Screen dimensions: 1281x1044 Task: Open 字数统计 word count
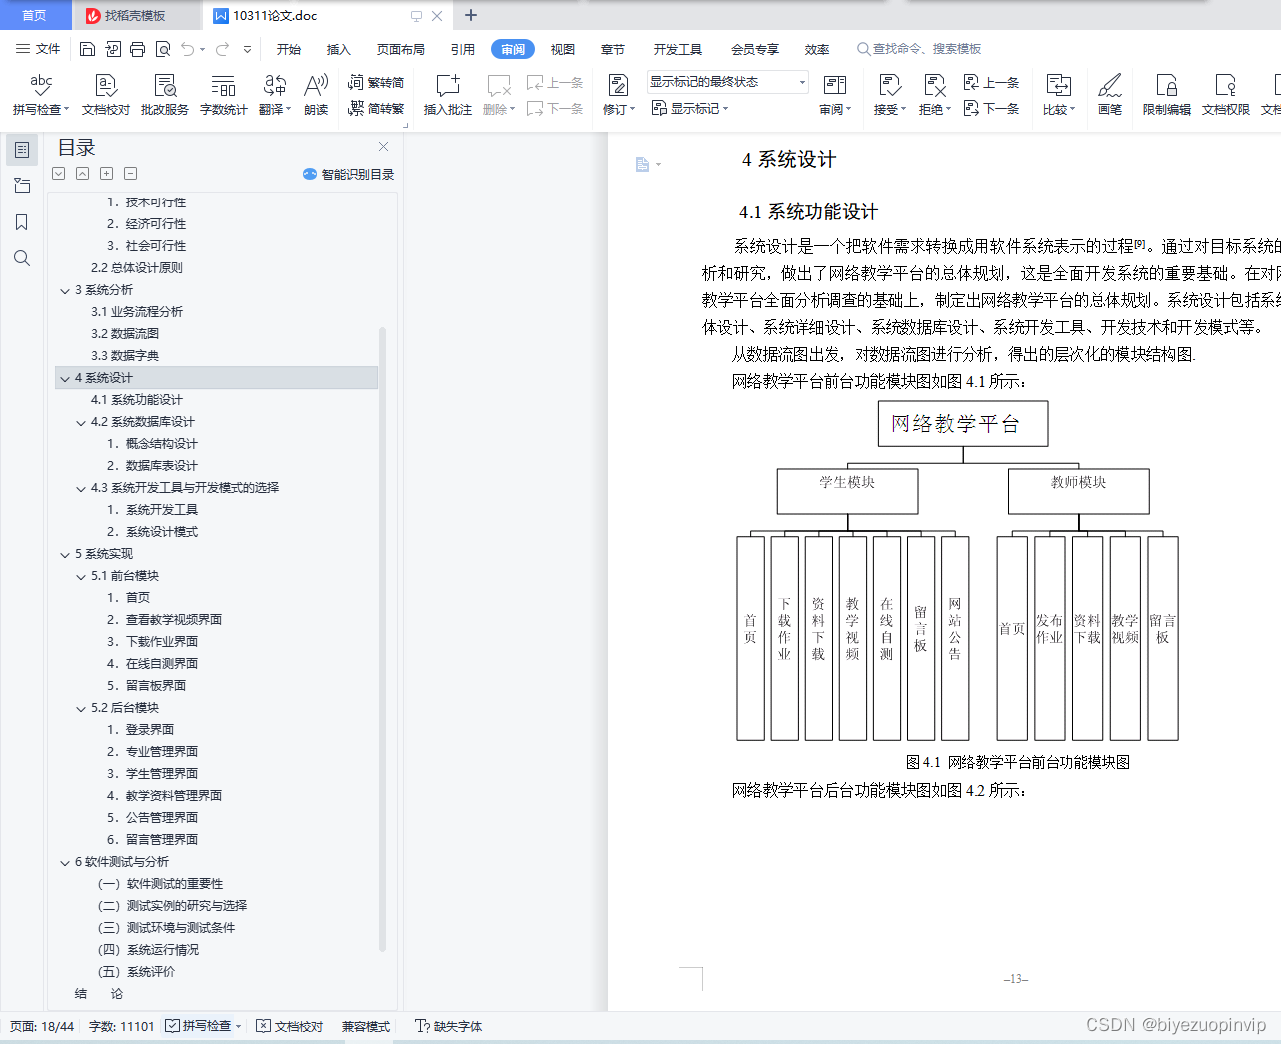point(224,95)
